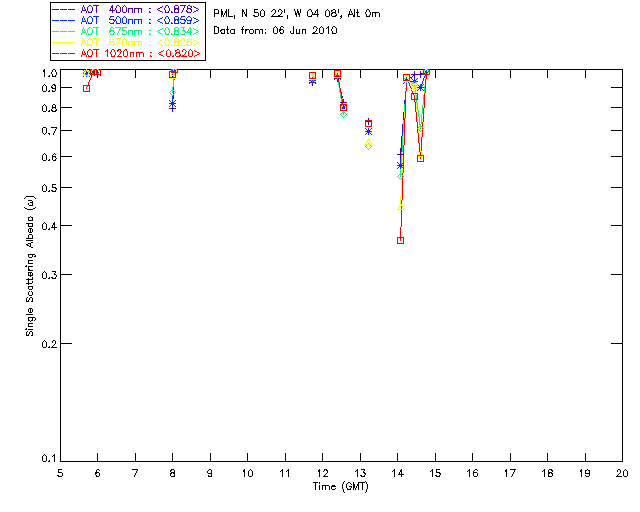The height and width of the screenshot is (512, 640).
Task: Click the red square marker at 0.9 before time 6
Action: (86, 88)
